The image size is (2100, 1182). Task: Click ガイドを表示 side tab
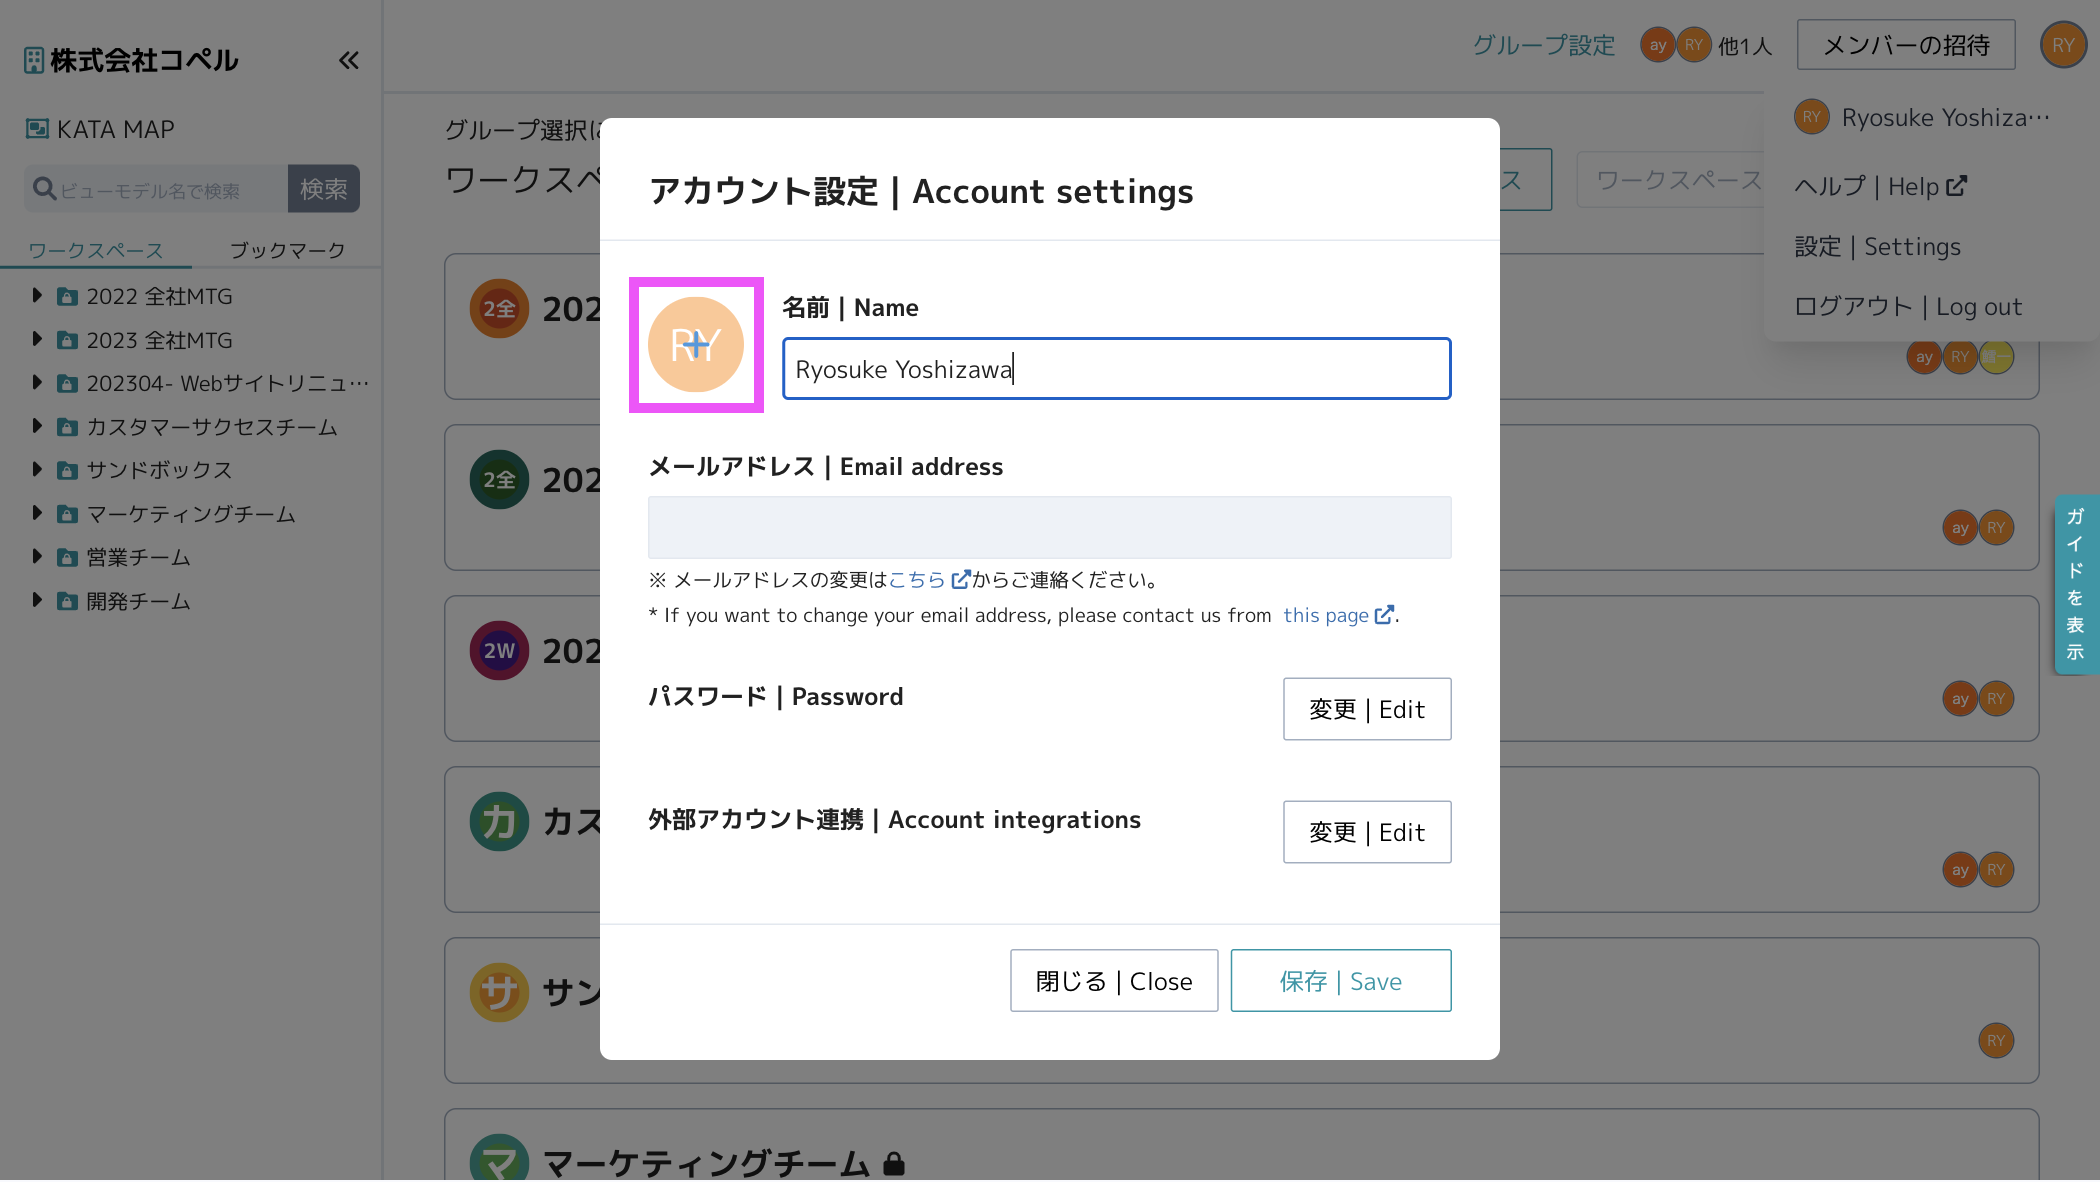pyautogui.click(x=2076, y=585)
